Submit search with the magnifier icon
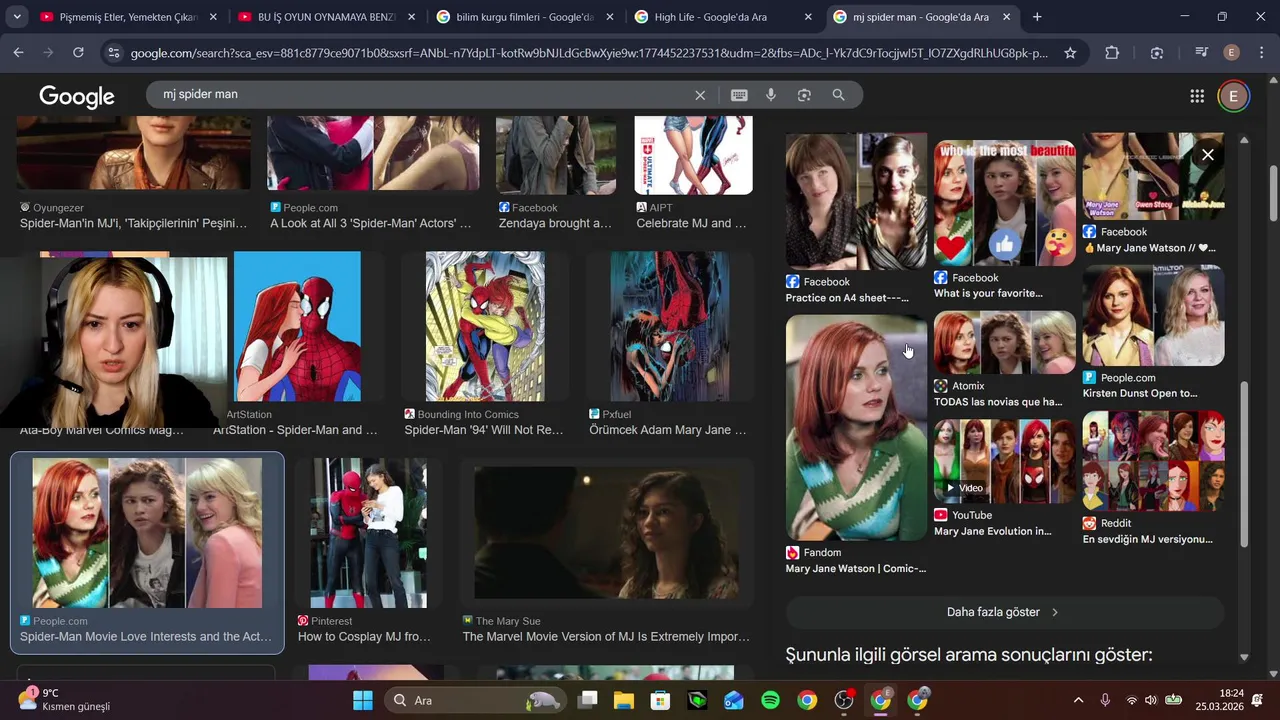Viewport: 1280px width, 720px height. coord(838,95)
